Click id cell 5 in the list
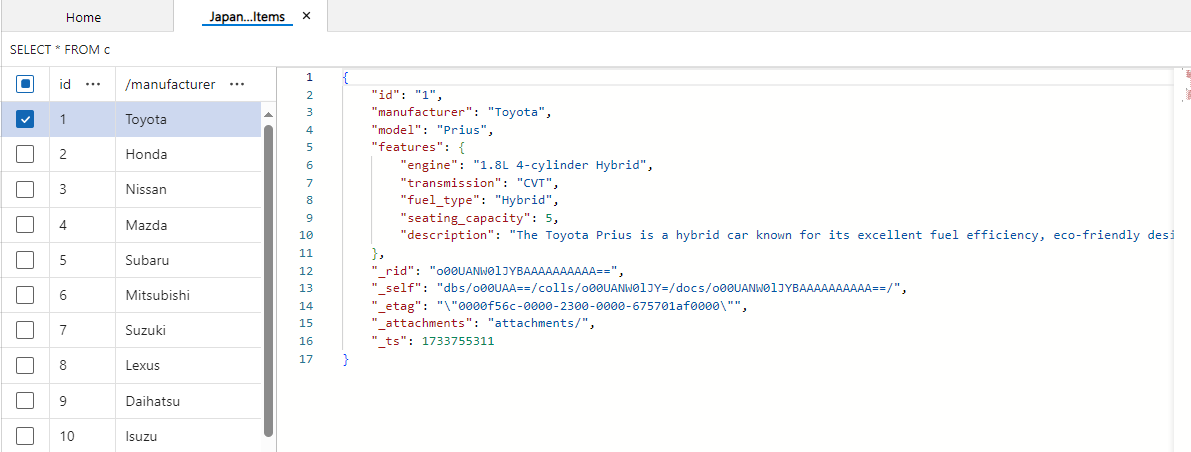The height and width of the screenshot is (452, 1191). tap(83, 260)
